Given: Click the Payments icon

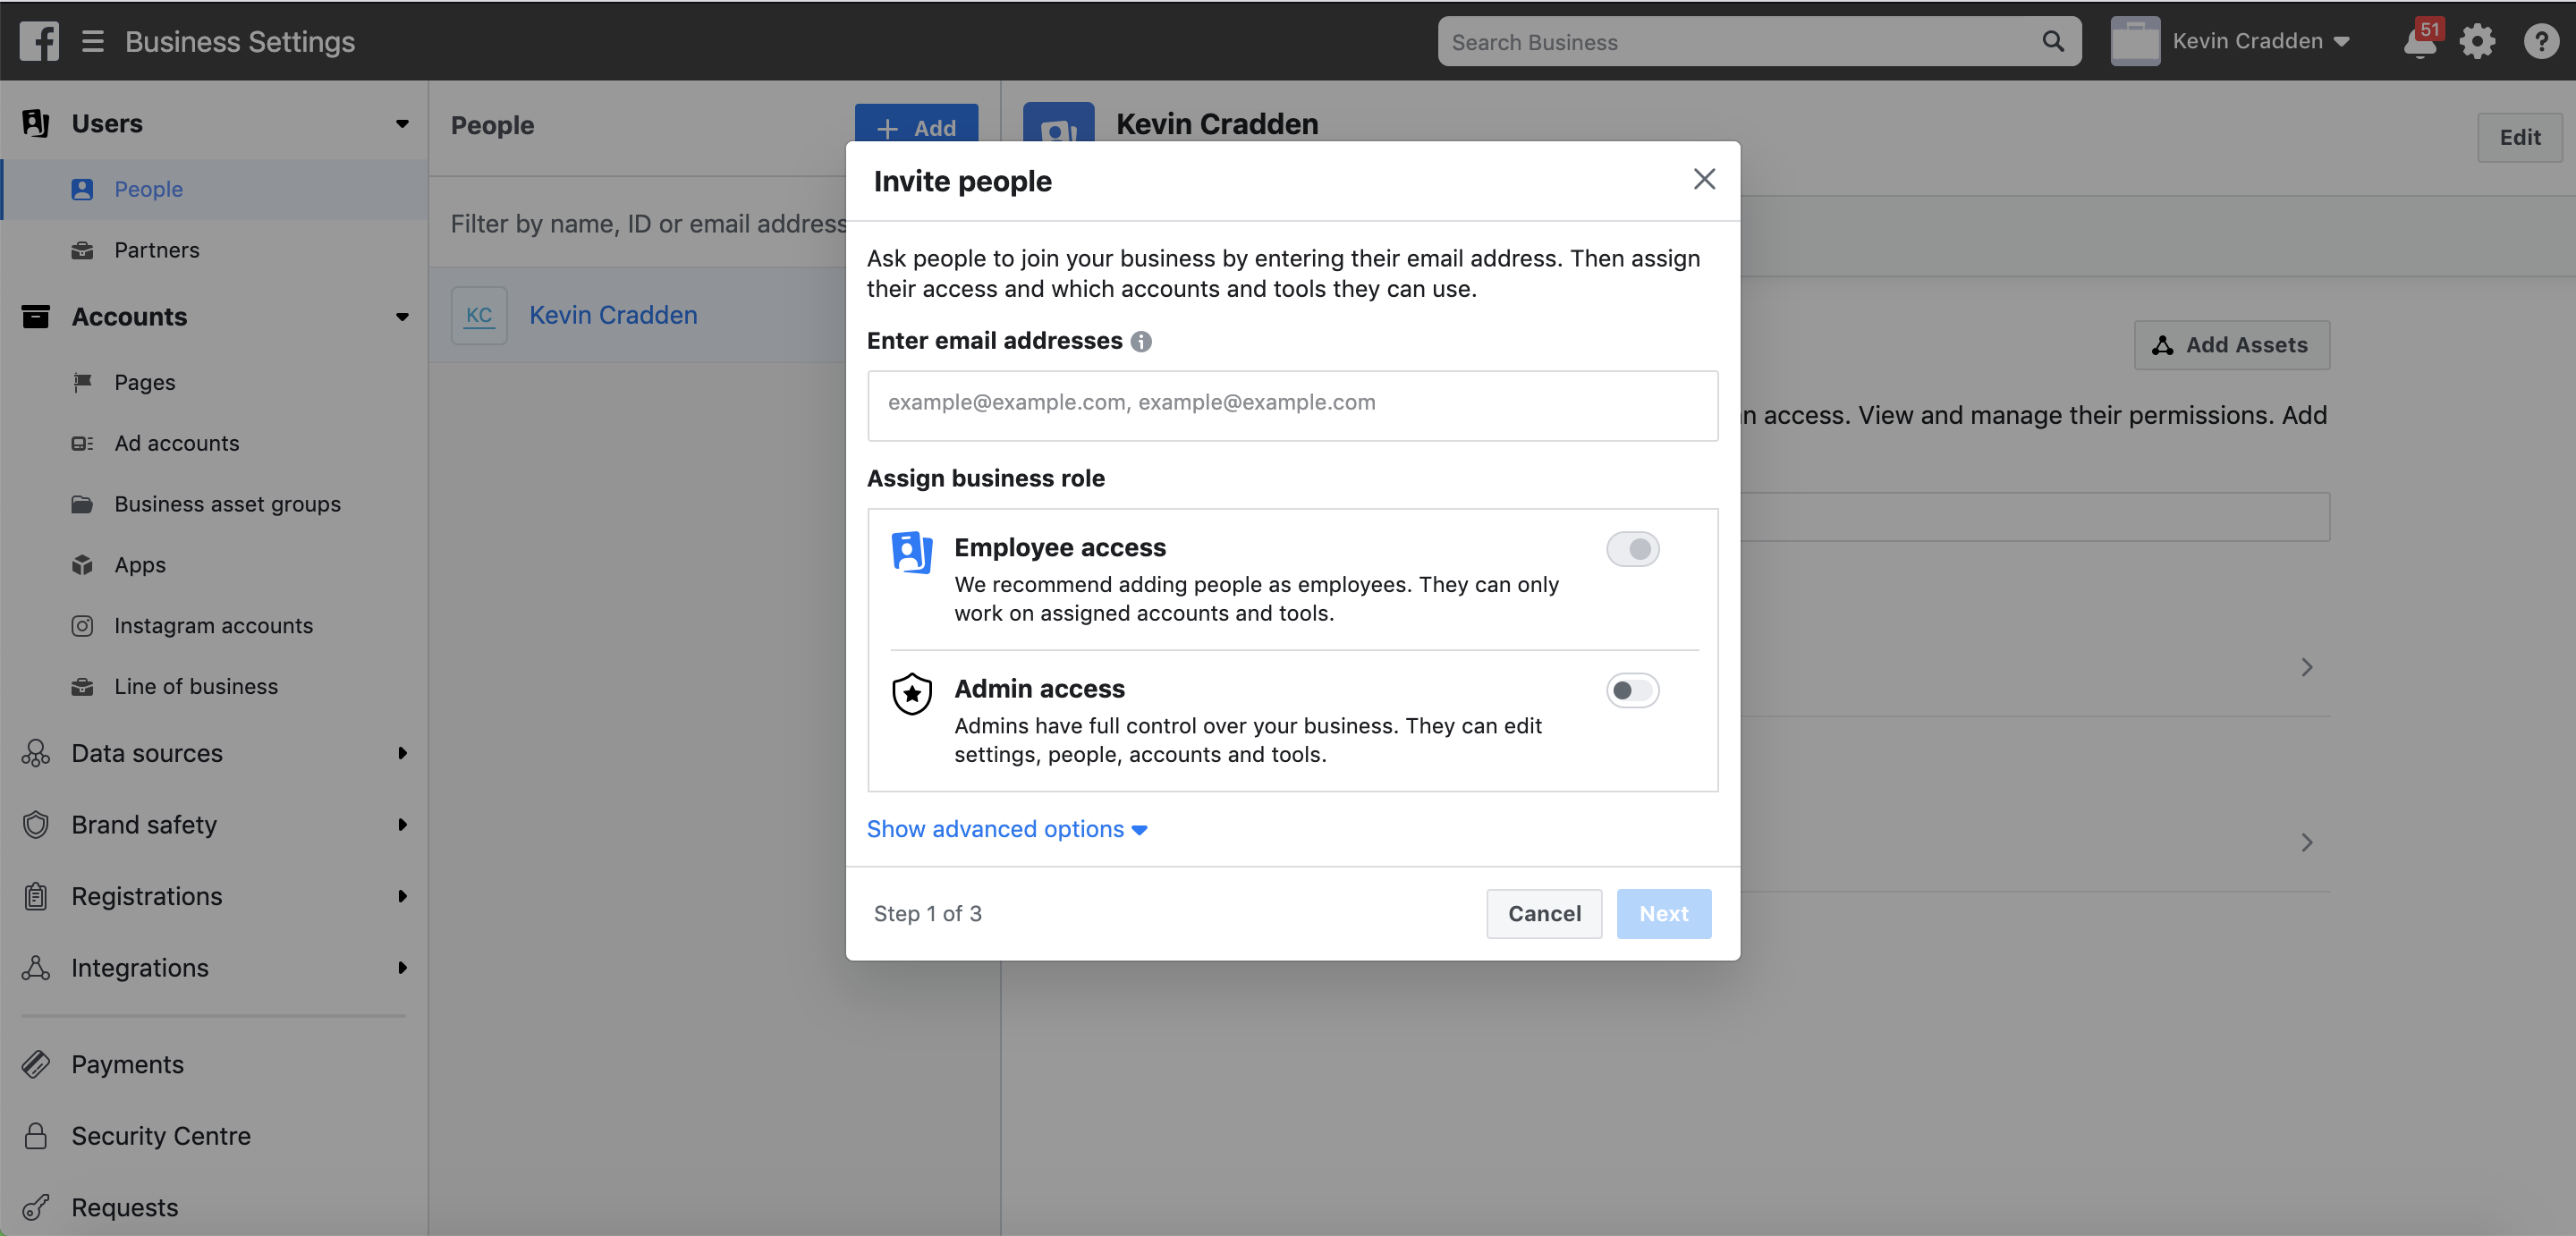Looking at the screenshot, I should coord(36,1064).
